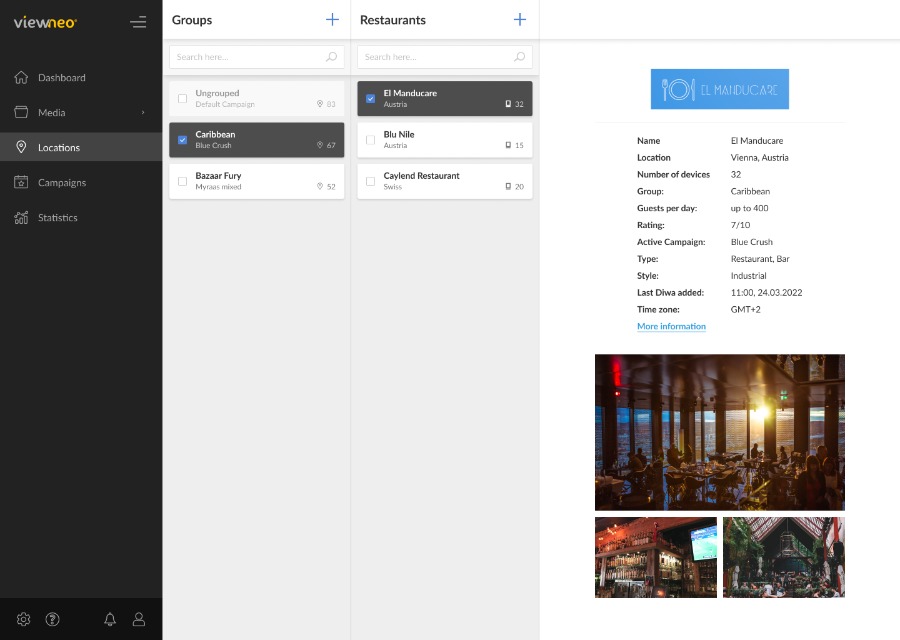
Task: Open user profile icon
Action: [x=139, y=619]
